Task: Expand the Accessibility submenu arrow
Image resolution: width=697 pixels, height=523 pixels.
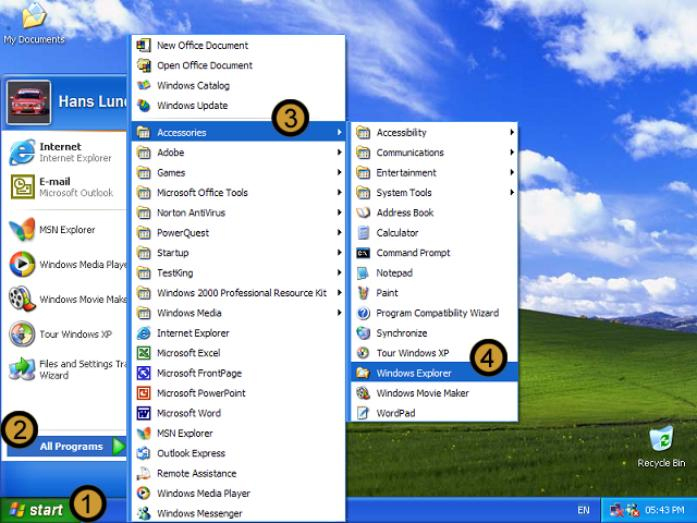Action: tap(512, 132)
